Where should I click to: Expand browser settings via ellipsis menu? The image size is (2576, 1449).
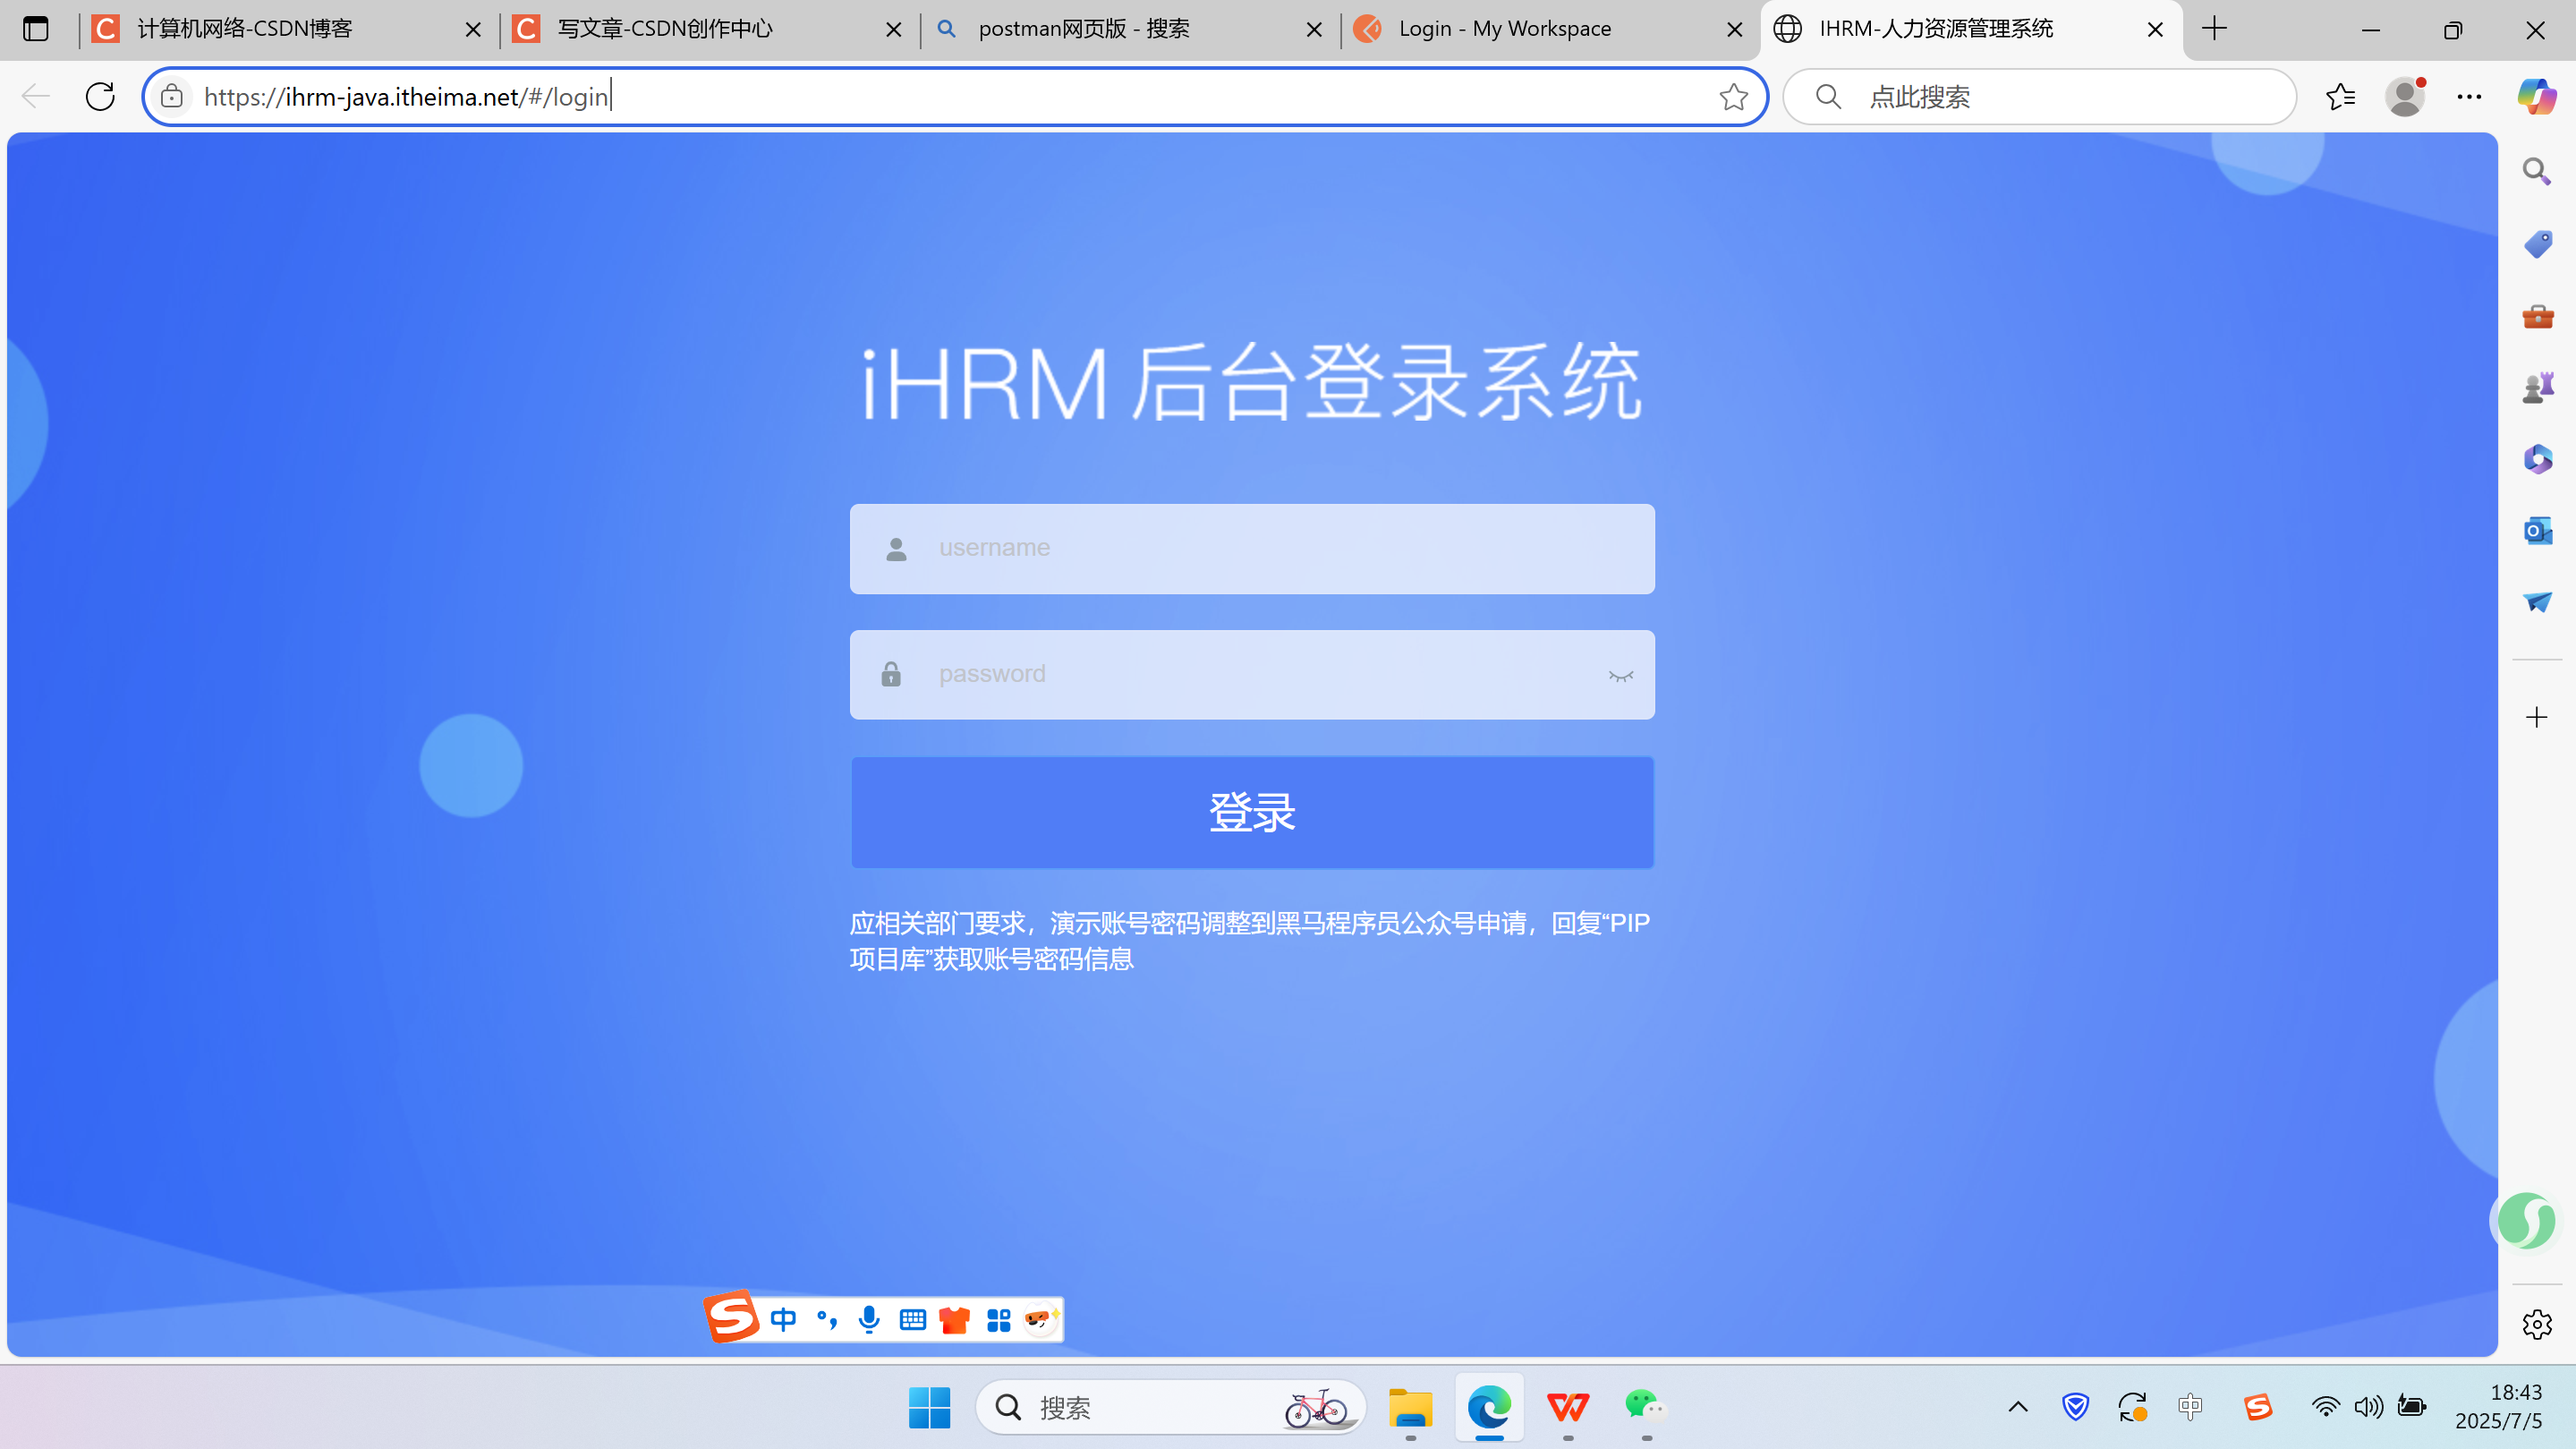2470,96
